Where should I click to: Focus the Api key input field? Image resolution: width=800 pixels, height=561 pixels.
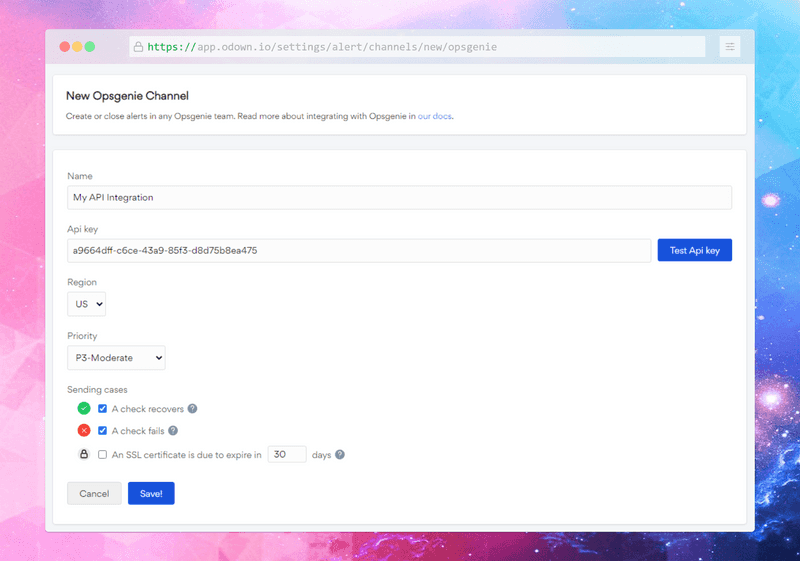[x=359, y=250]
